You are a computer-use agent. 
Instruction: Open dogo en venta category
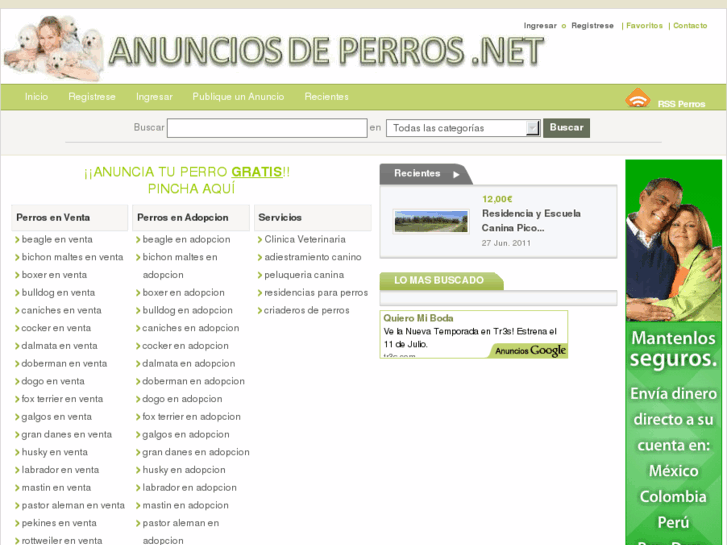point(53,381)
